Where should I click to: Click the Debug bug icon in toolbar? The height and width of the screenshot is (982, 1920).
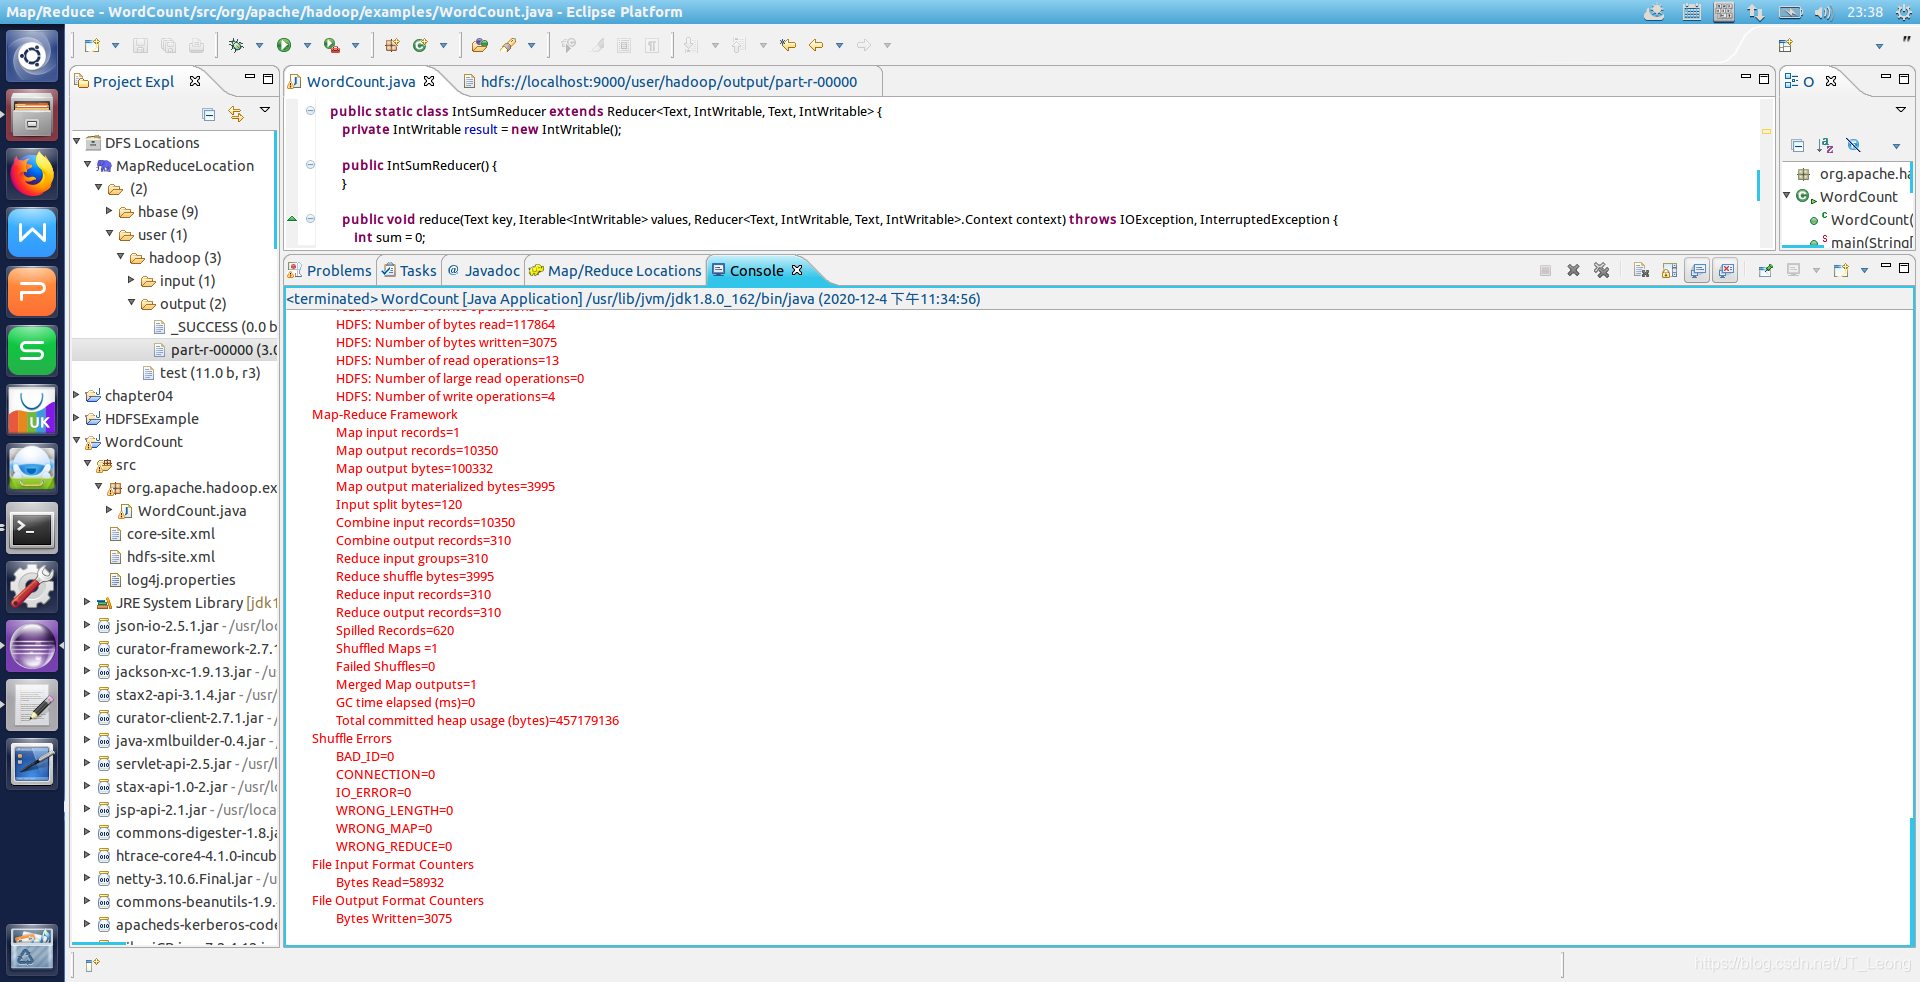236,45
